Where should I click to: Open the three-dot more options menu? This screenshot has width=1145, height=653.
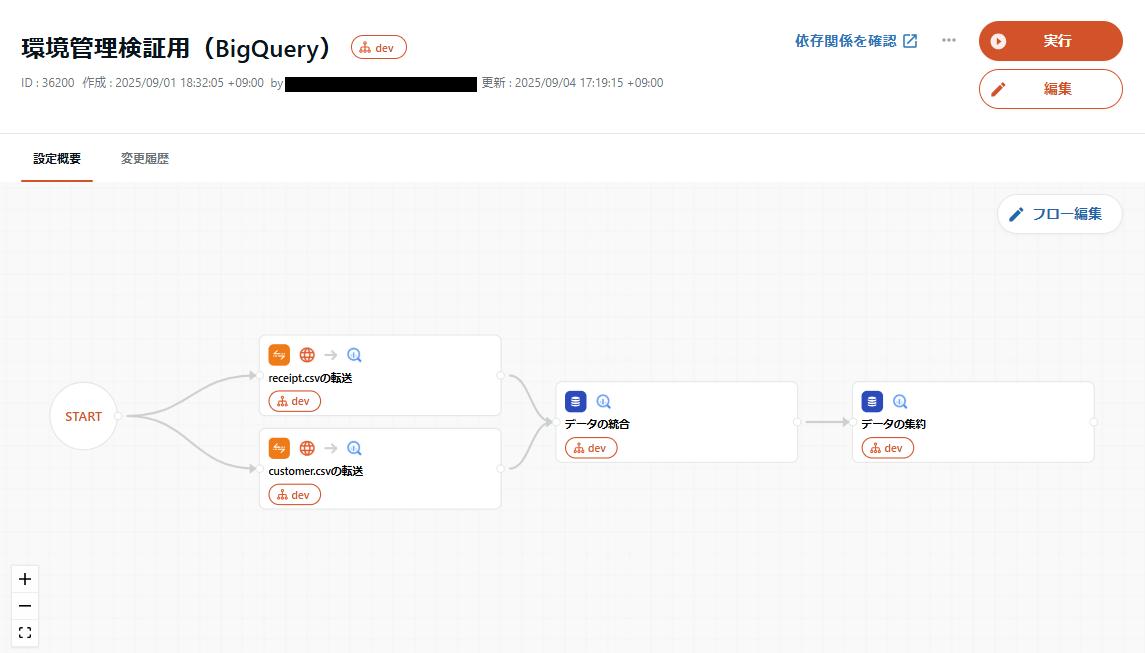[949, 40]
